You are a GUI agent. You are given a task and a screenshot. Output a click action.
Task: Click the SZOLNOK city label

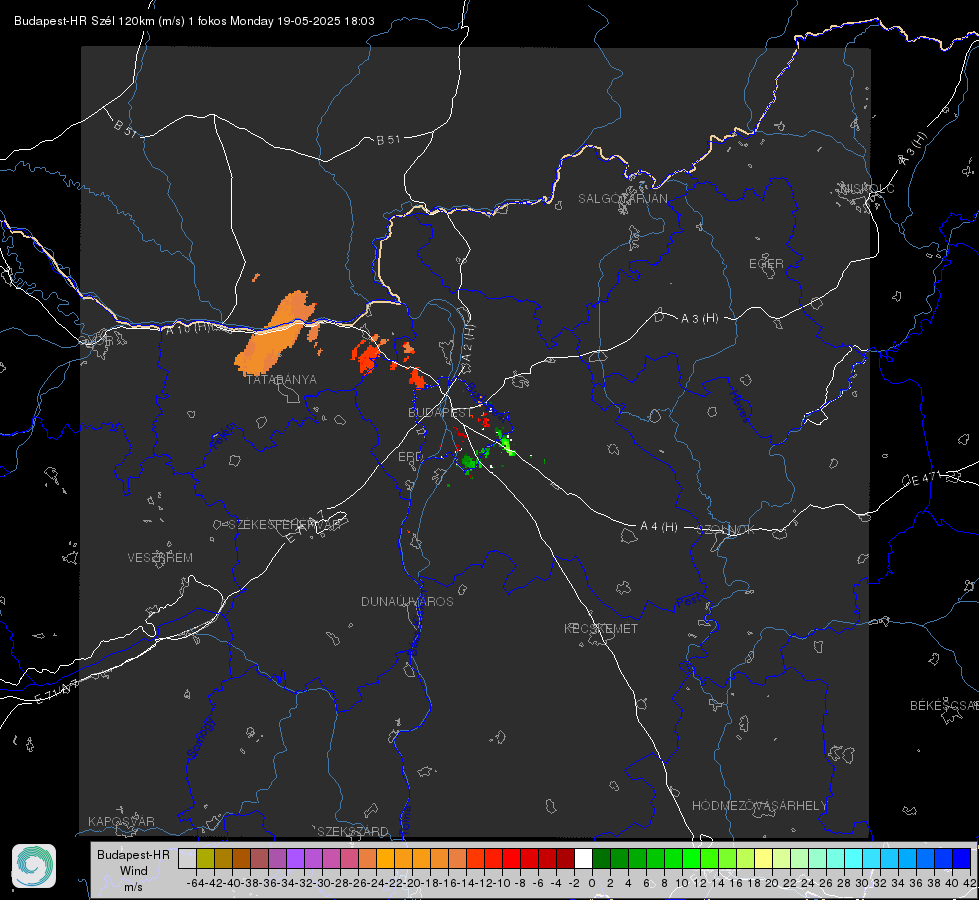726,530
